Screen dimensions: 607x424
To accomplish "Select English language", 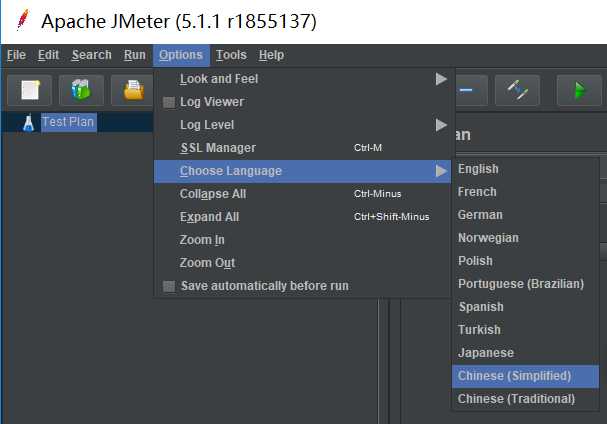I will coord(525,169).
